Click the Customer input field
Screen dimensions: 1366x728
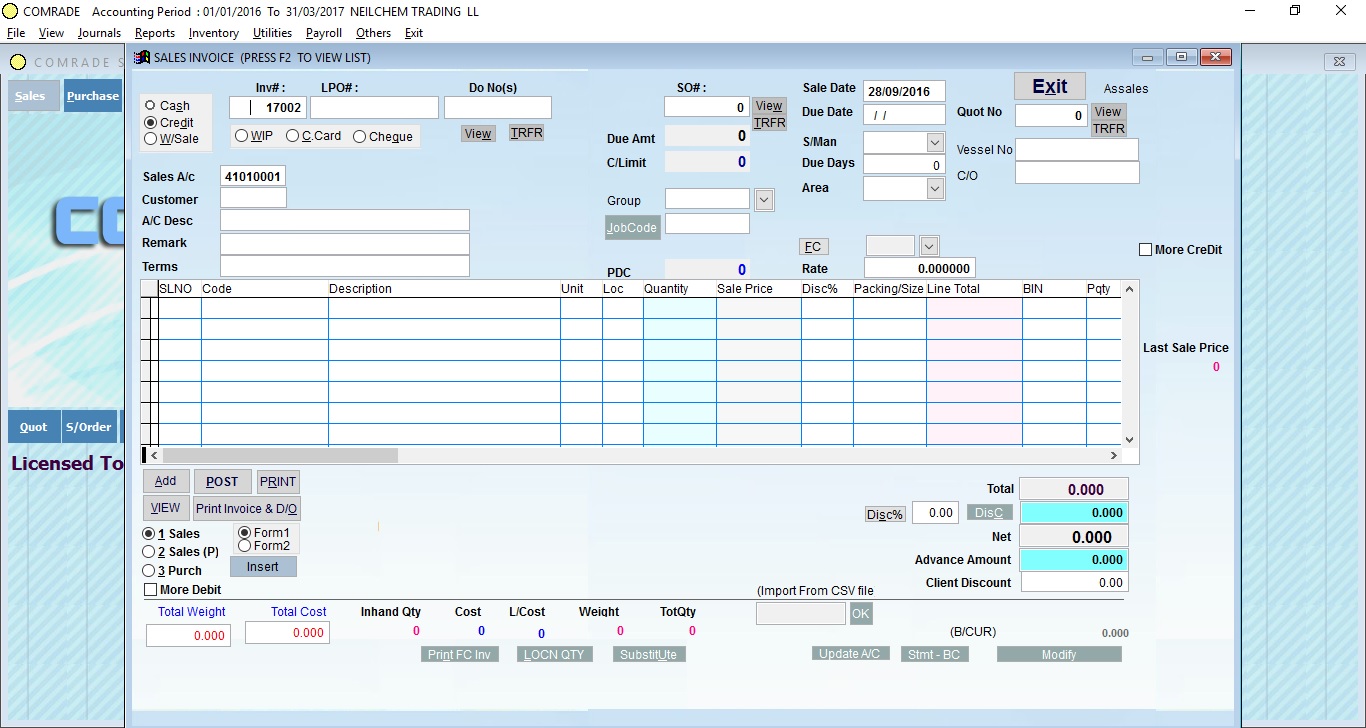253,198
